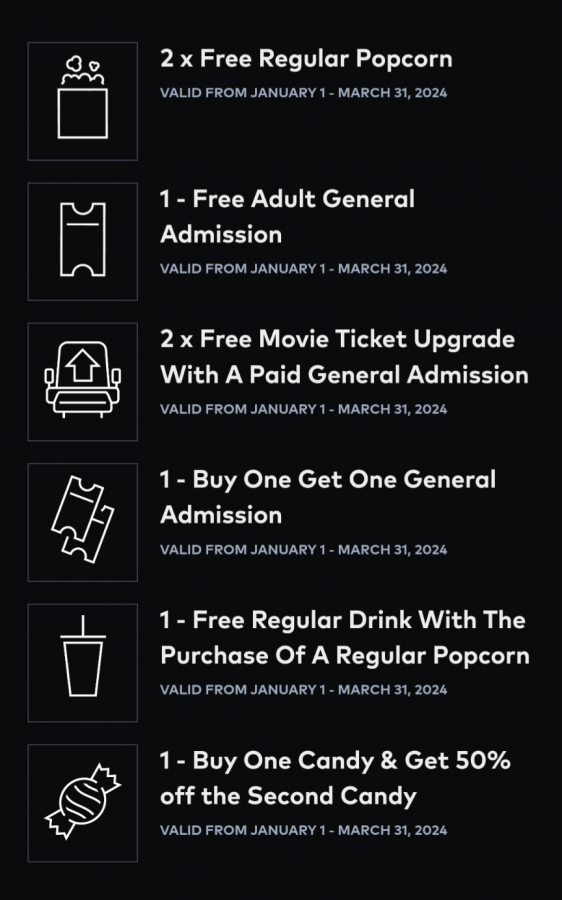The height and width of the screenshot is (900, 562).
Task: Click 'With A Paid General Admission' text line
Action: (x=344, y=375)
